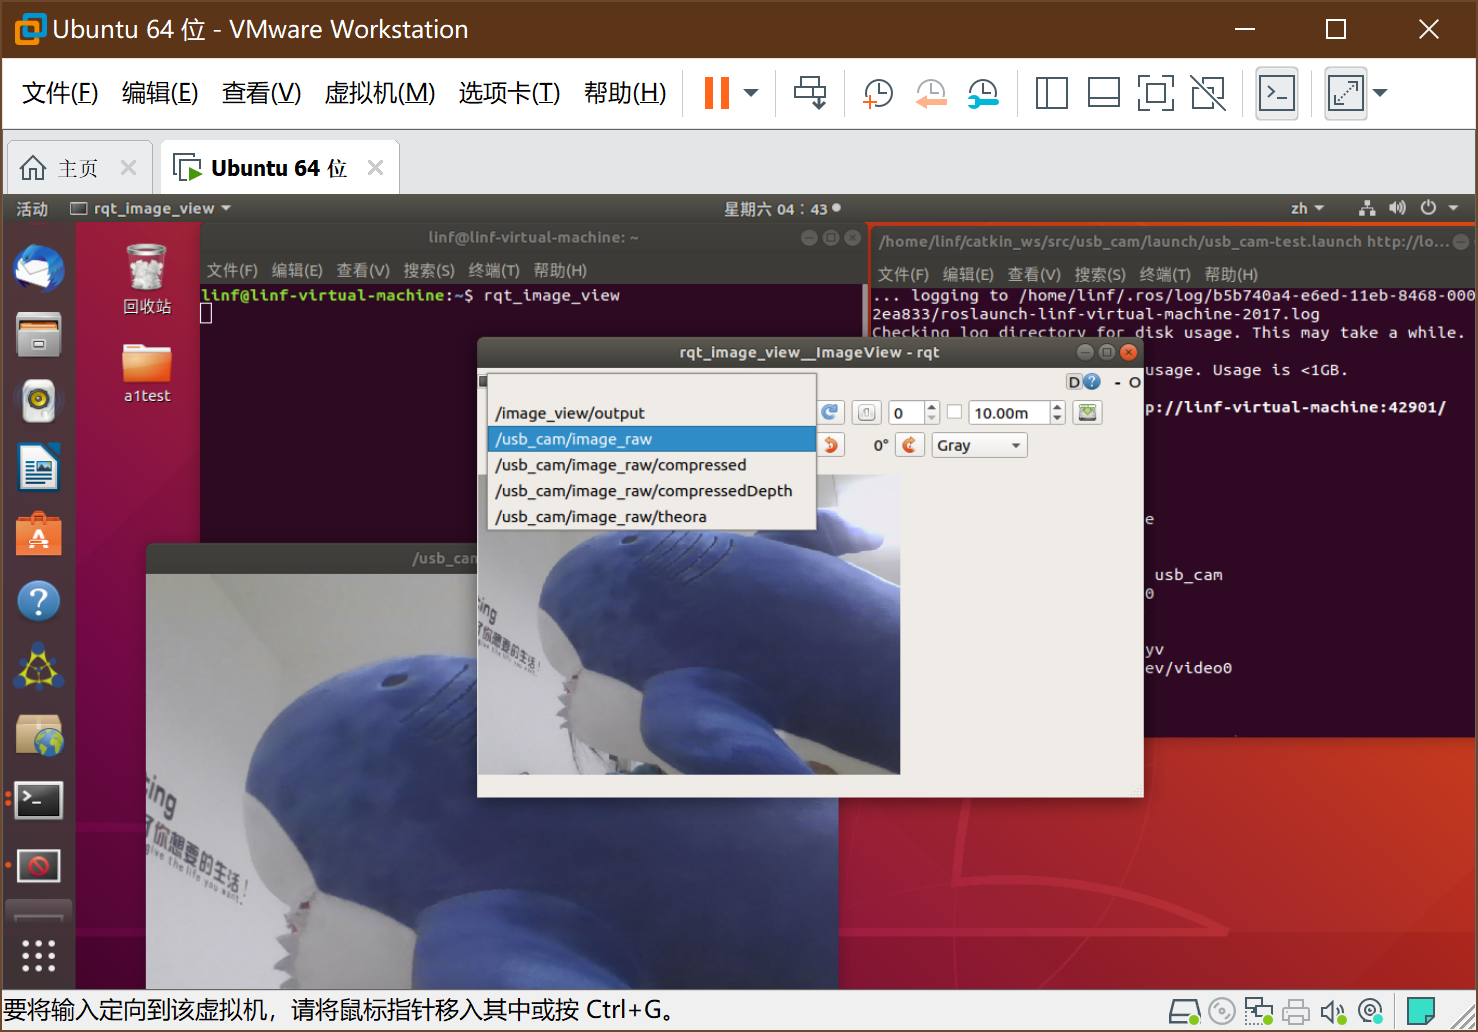Image resolution: width=1478 pixels, height=1032 pixels.
Task: Open zh input source menu
Action: (1307, 208)
